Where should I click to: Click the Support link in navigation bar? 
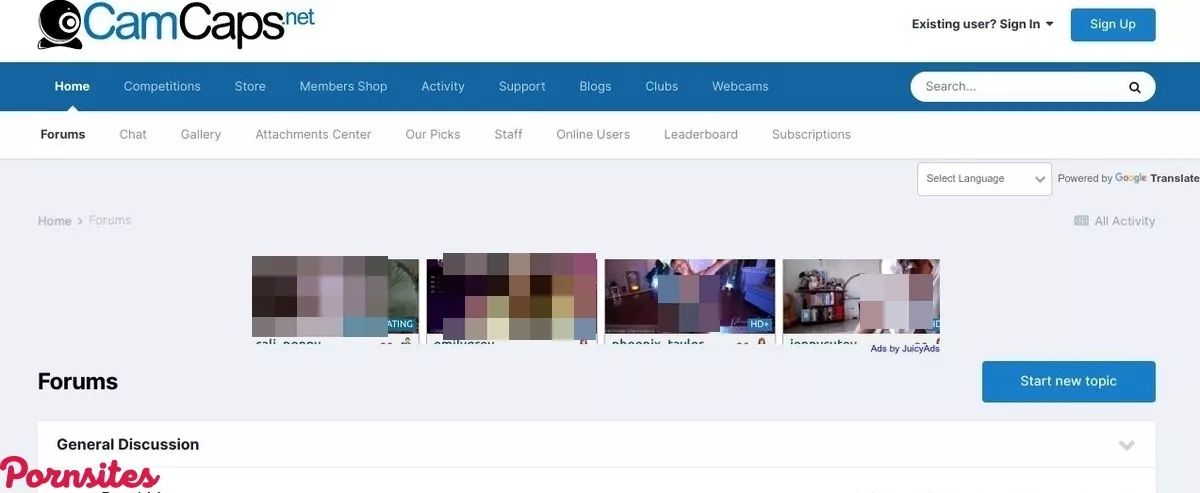click(522, 86)
